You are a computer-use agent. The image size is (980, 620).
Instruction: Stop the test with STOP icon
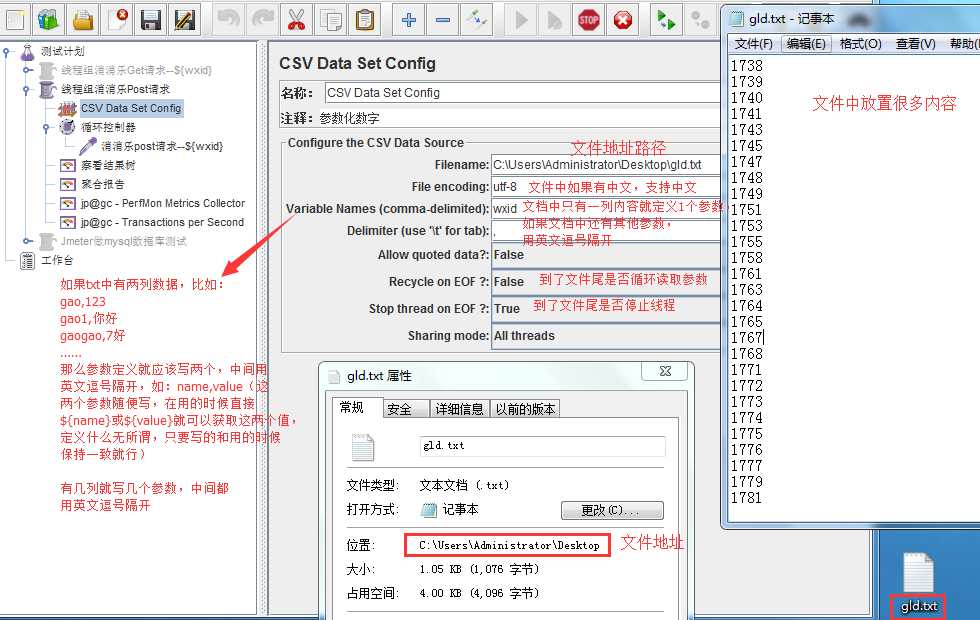tap(589, 19)
